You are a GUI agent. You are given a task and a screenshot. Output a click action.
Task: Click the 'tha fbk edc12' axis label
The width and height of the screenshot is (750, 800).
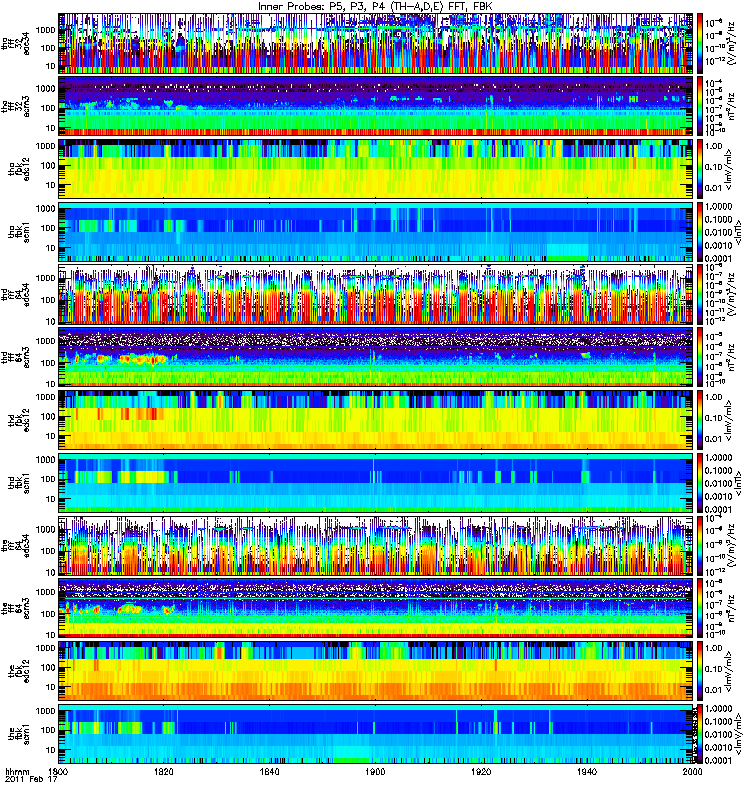tap(19, 169)
